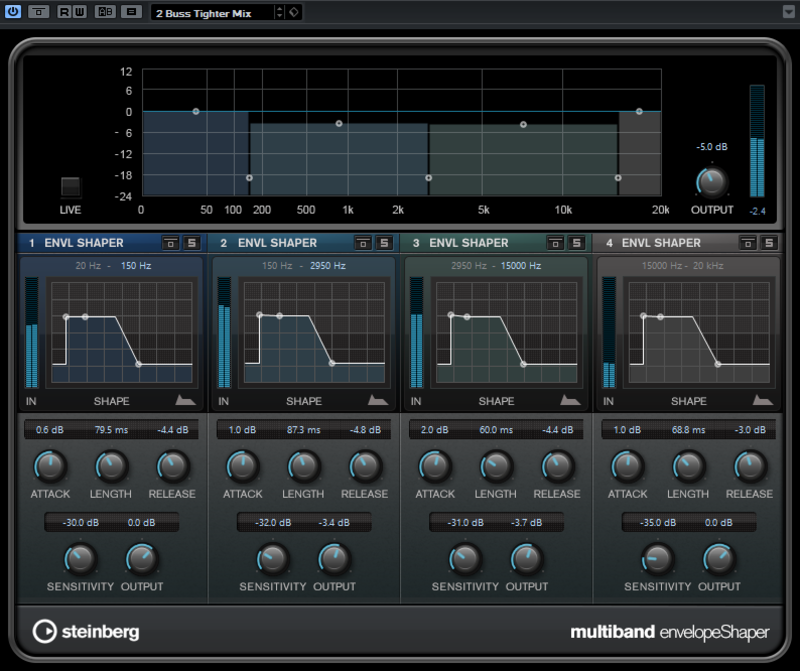The height and width of the screenshot is (671, 800).
Task: Click the '-5.0 dB' main output value
Action: pos(712,147)
